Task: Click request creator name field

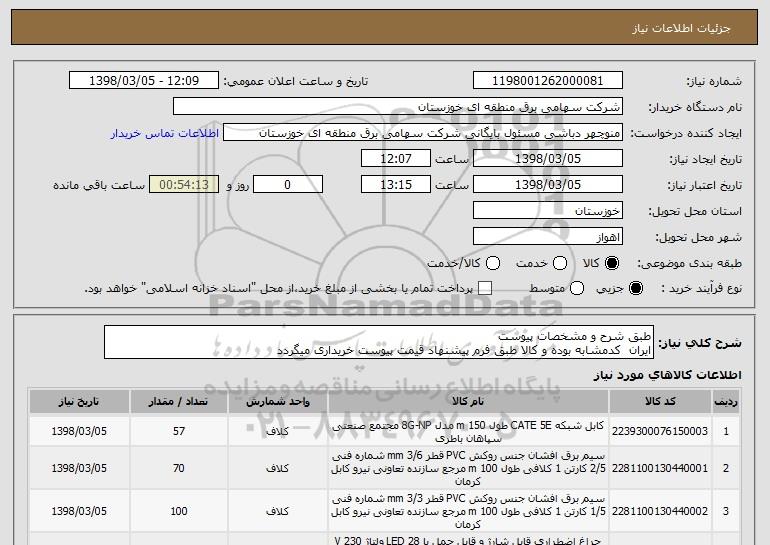Action: [x=423, y=133]
